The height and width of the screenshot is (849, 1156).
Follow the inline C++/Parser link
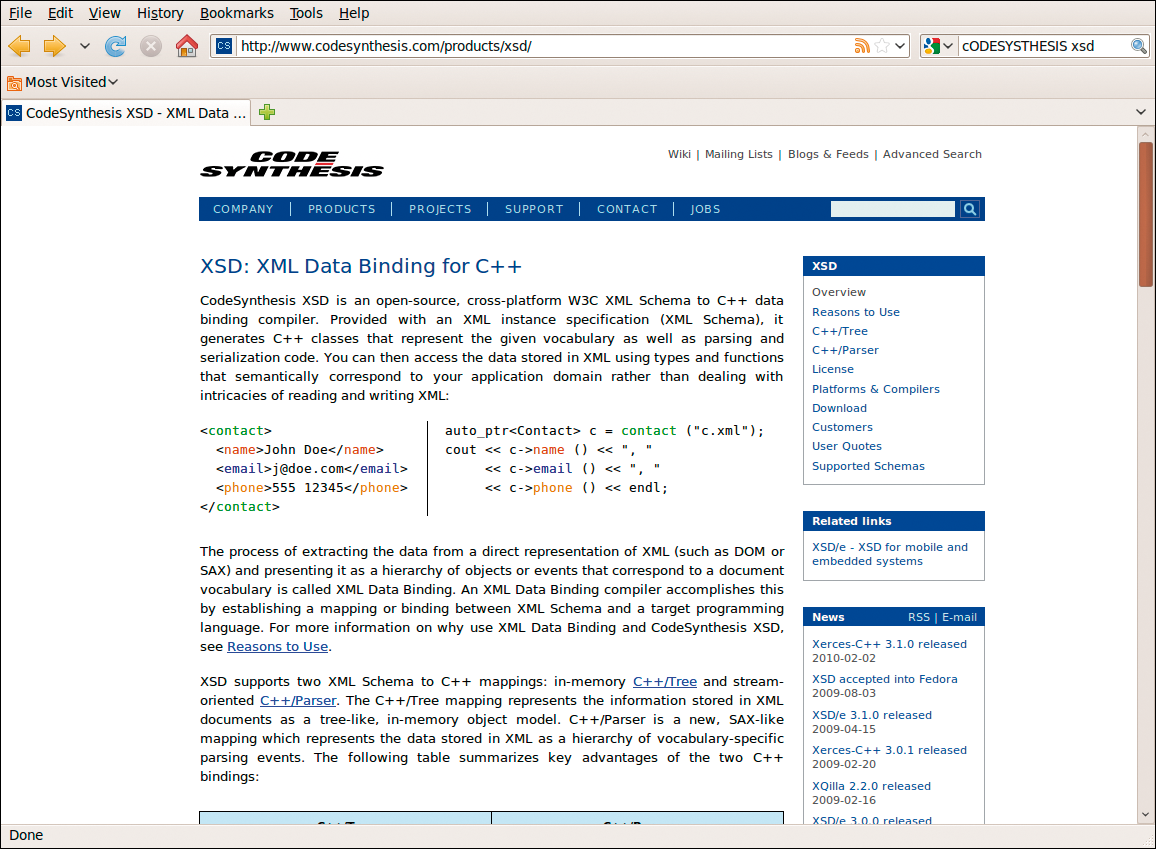point(298,701)
